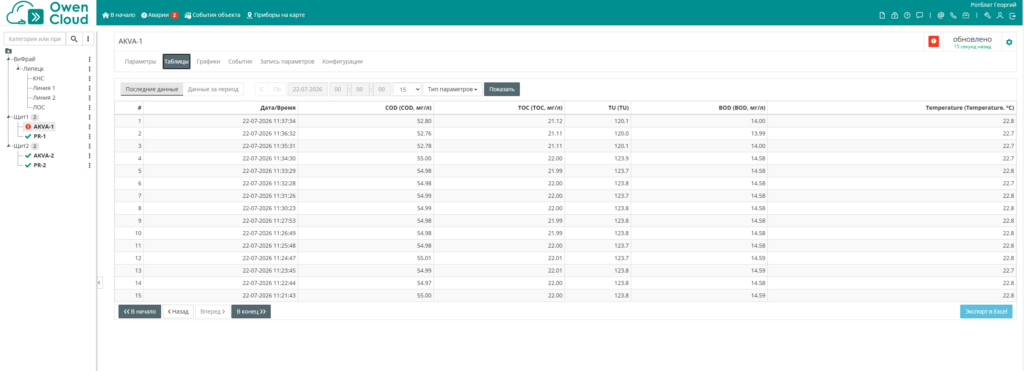Click '<< В начало' pagination button
The width and height of the screenshot is (1024, 371).
pyautogui.click(x=139, y=312)
